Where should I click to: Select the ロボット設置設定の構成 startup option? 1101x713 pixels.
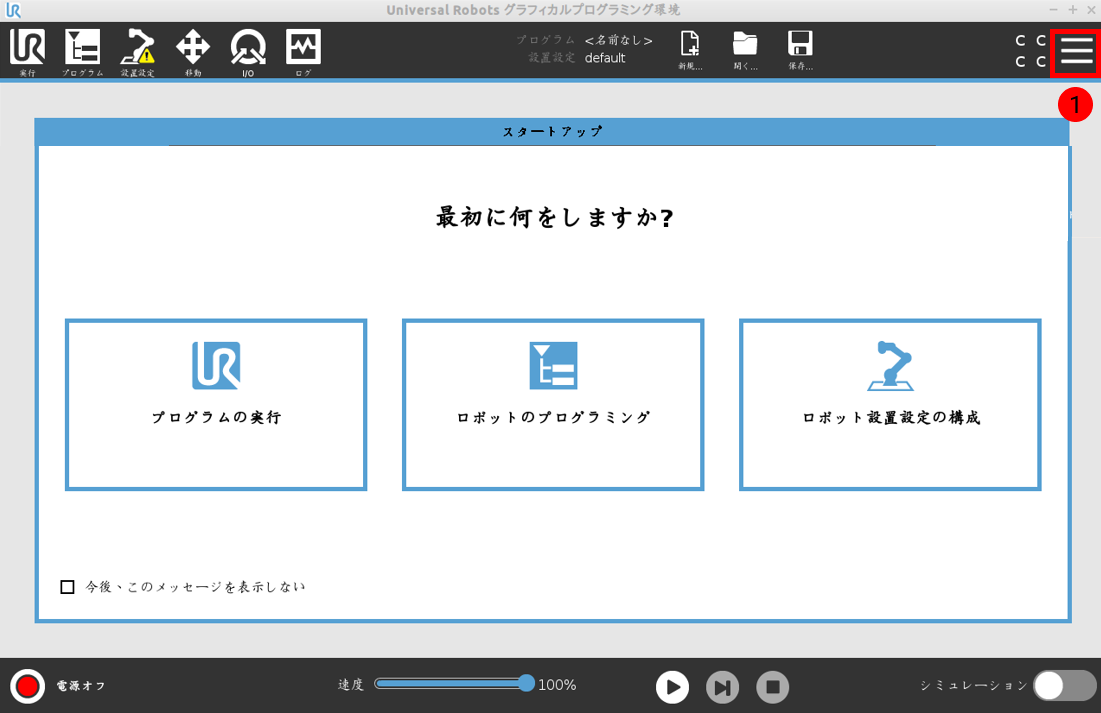click(890, 405)
